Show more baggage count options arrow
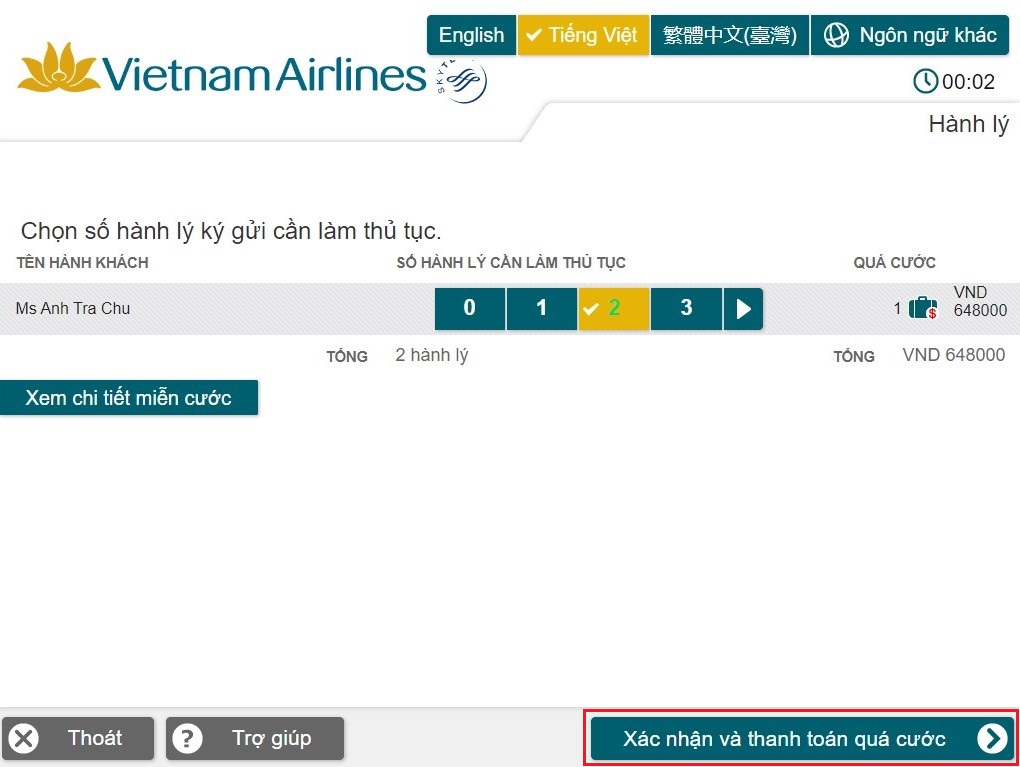Viewport: 1020px width, 767px height. click(x=743, y=308)
